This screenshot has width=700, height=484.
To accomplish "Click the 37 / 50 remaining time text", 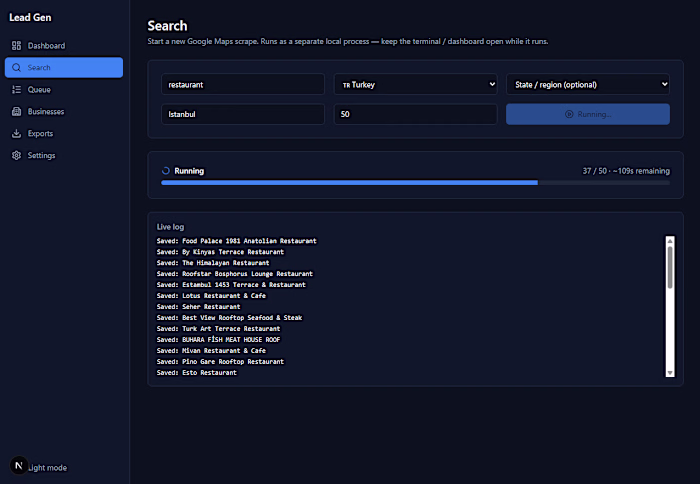I will [x=626, y=171].
